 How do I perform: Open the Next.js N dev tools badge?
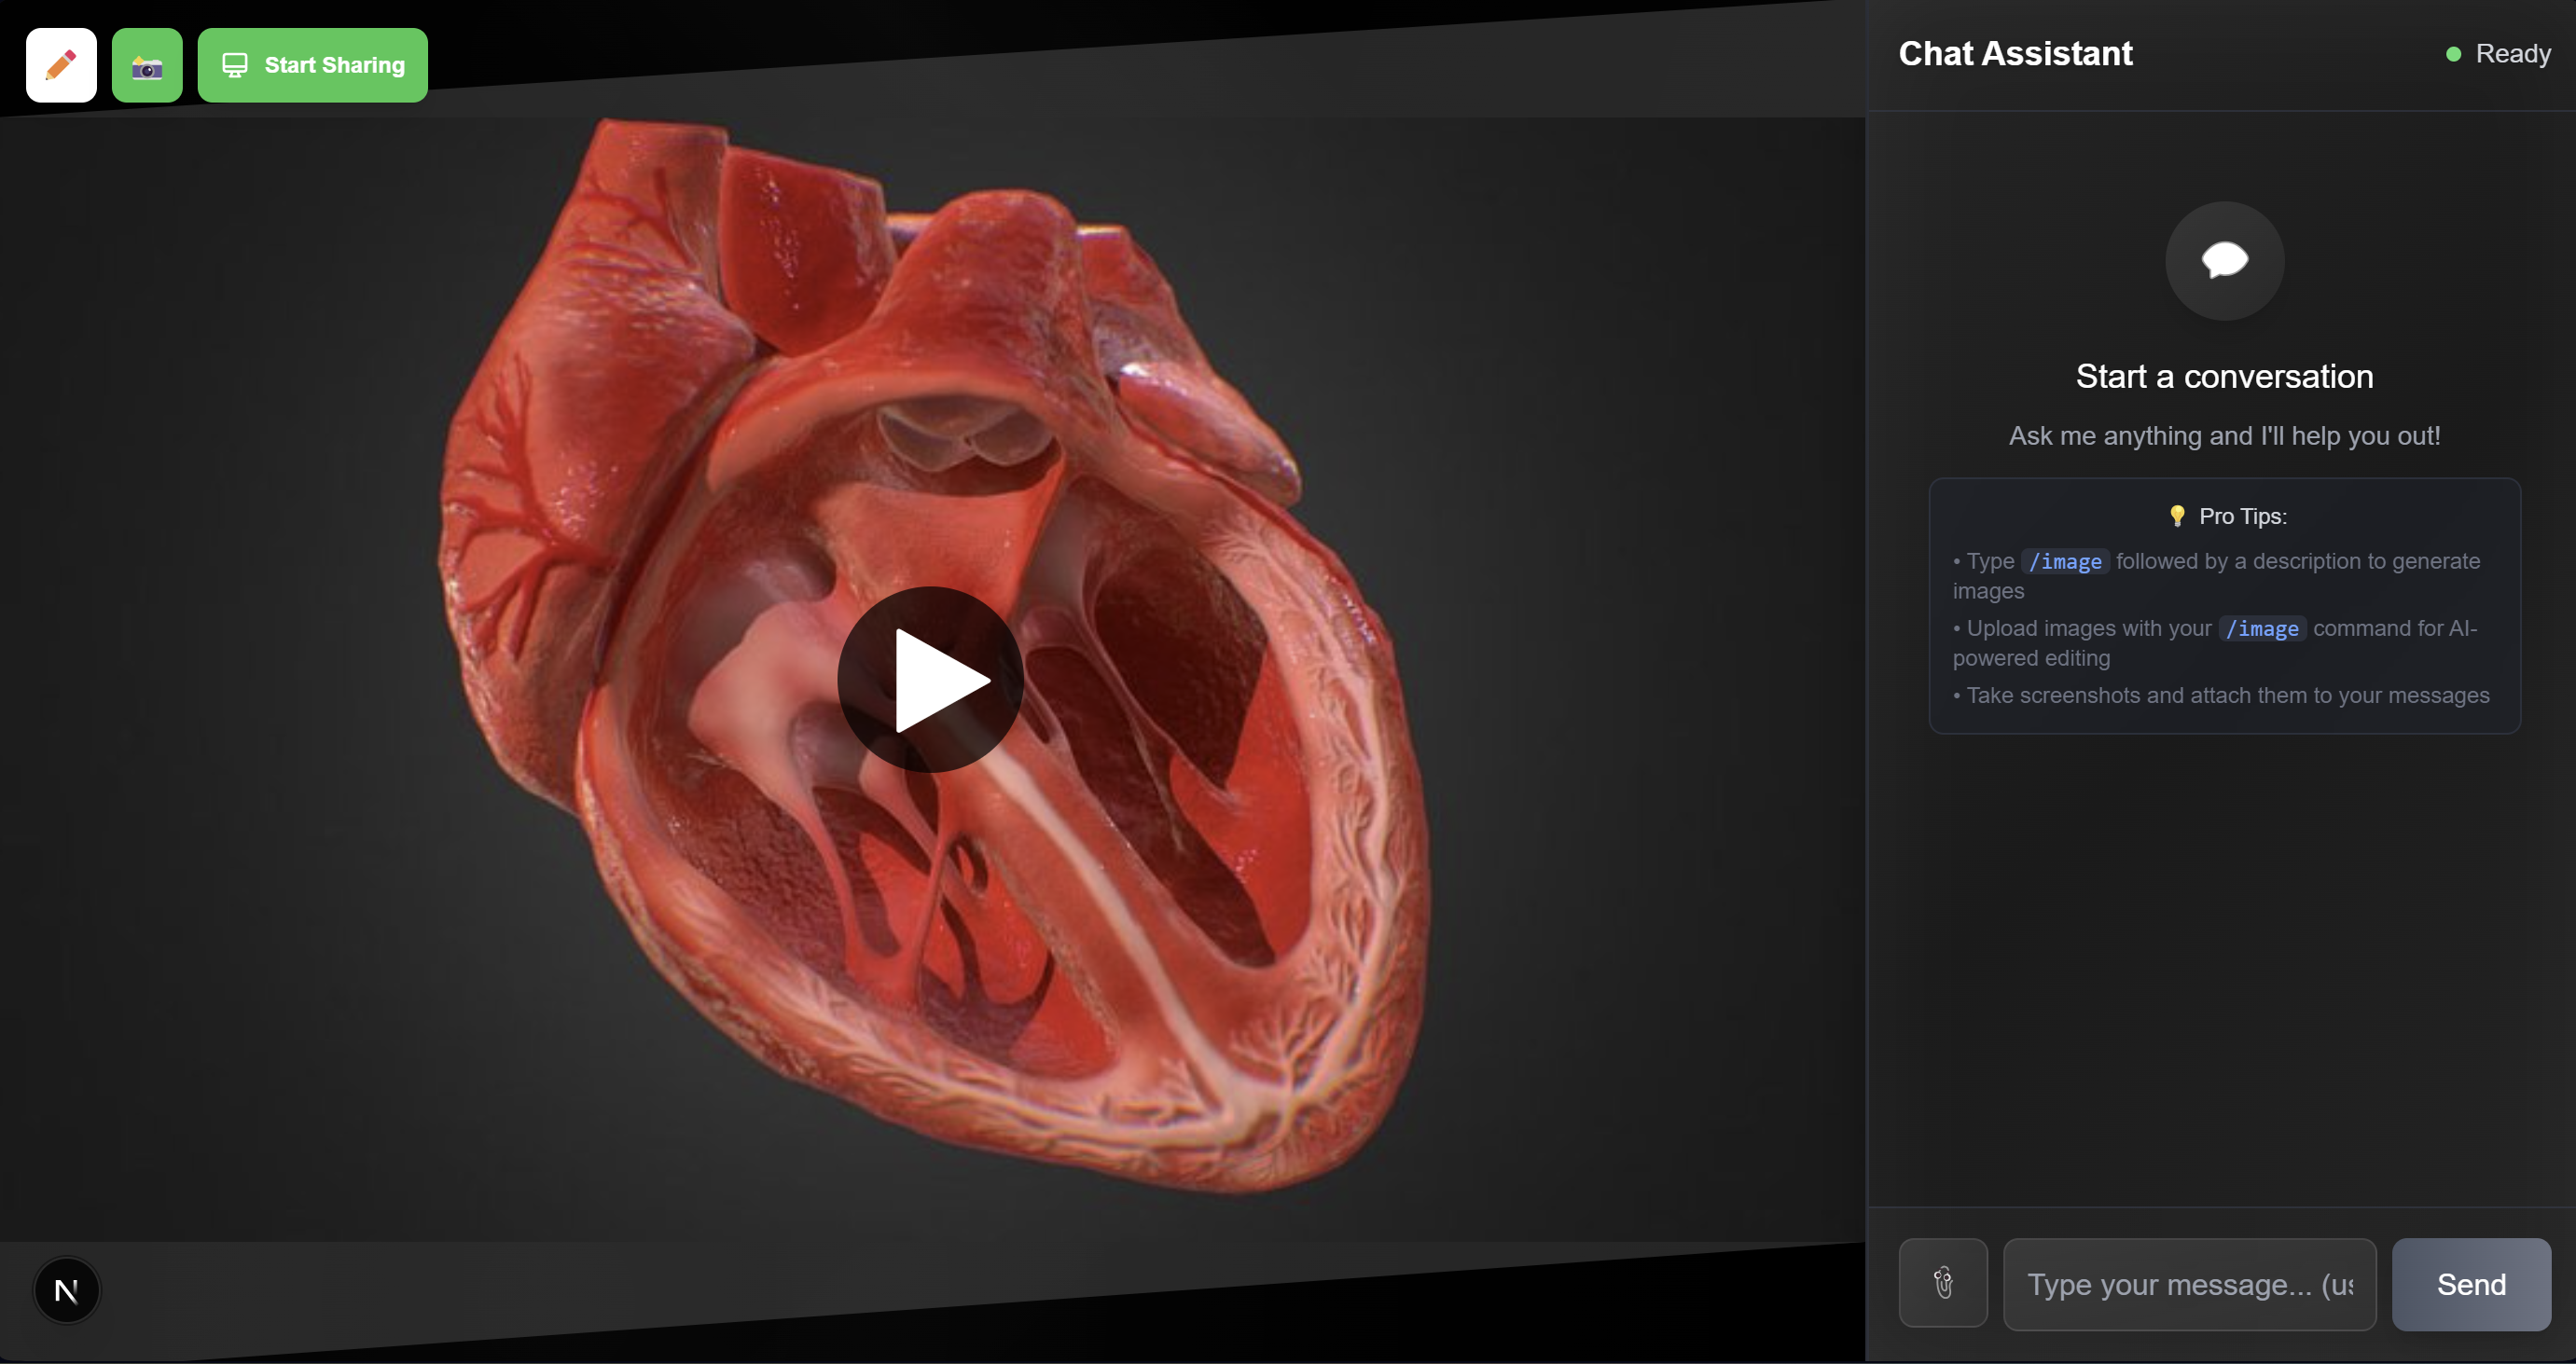pyautogui.click(x=67, y=1290)
